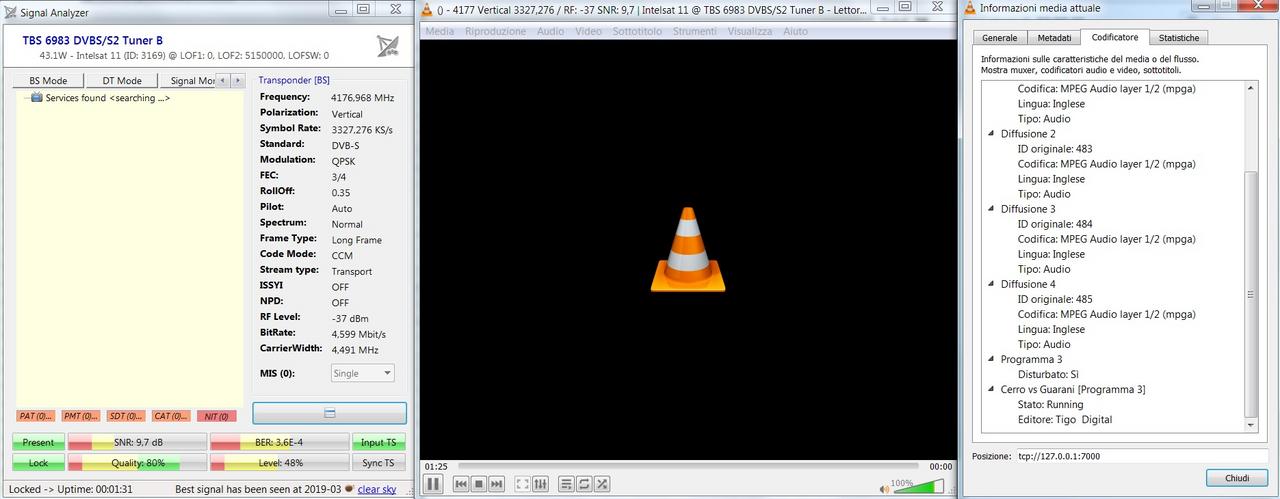Open the Sottotitolo menu
This screenshot has height=499, width=1280.
[x=639, y=31]
